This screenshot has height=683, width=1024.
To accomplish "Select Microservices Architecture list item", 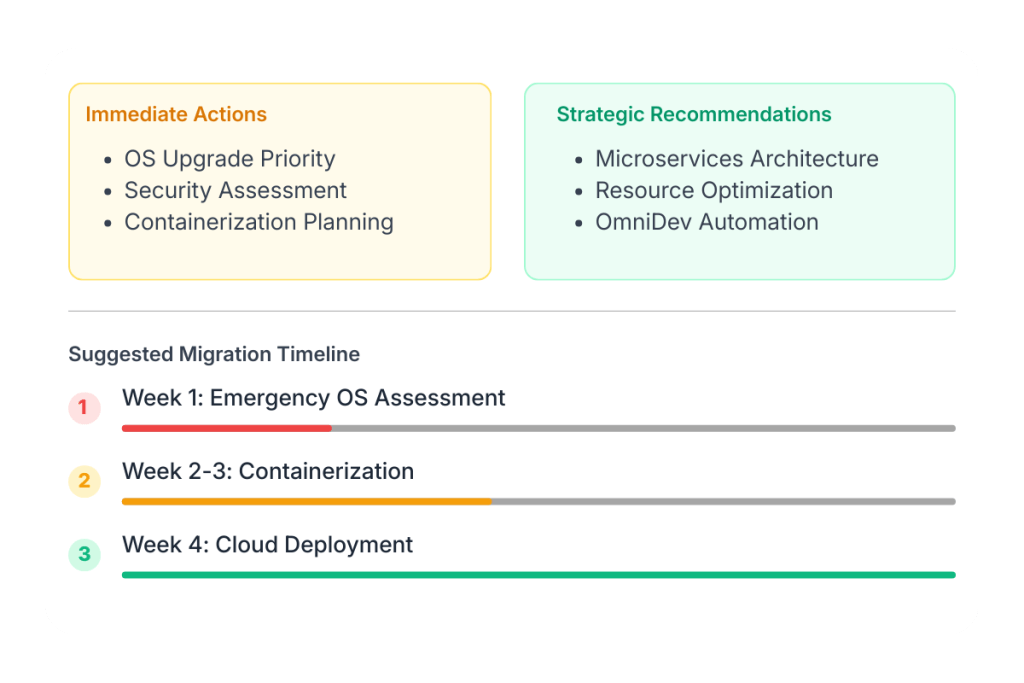I will click(736, 159).
